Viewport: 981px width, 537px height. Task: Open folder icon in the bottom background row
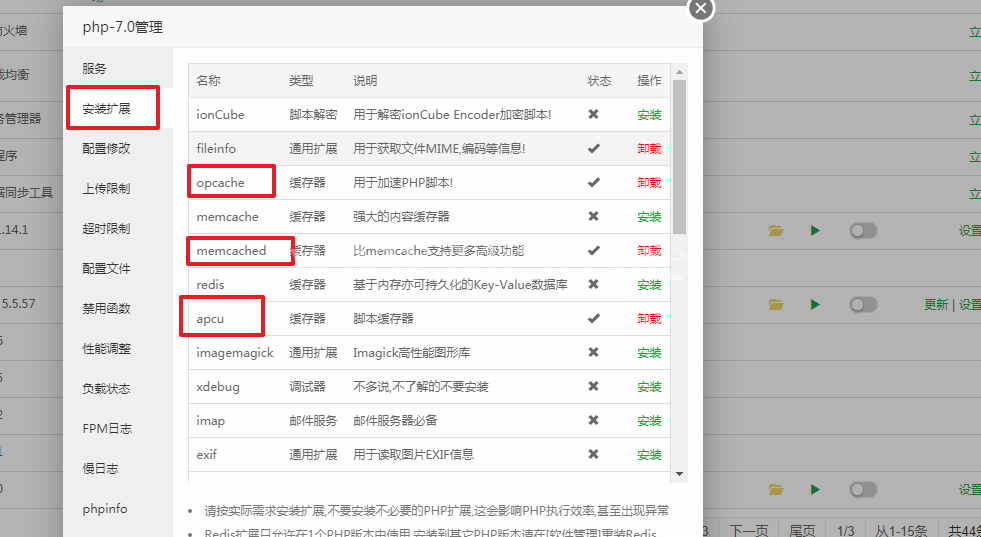(x=776, y=489)
